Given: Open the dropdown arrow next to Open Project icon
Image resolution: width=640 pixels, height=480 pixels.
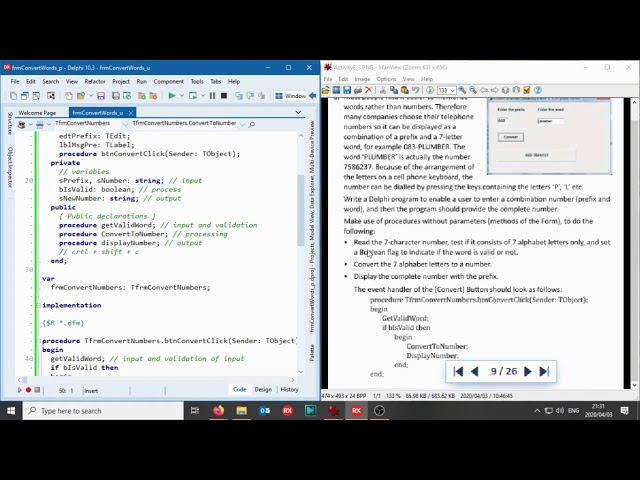Looking at the screenshot, I should click(x=91, y=96).
